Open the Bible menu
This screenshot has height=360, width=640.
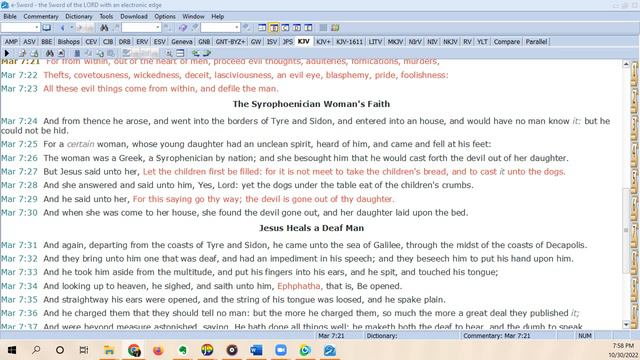[x=10, y=16]
